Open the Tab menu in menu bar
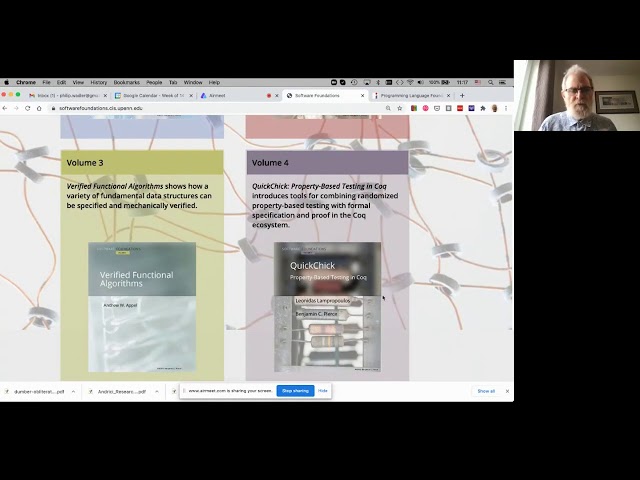Viewport: 640px width, 480px height. (173, 82)
